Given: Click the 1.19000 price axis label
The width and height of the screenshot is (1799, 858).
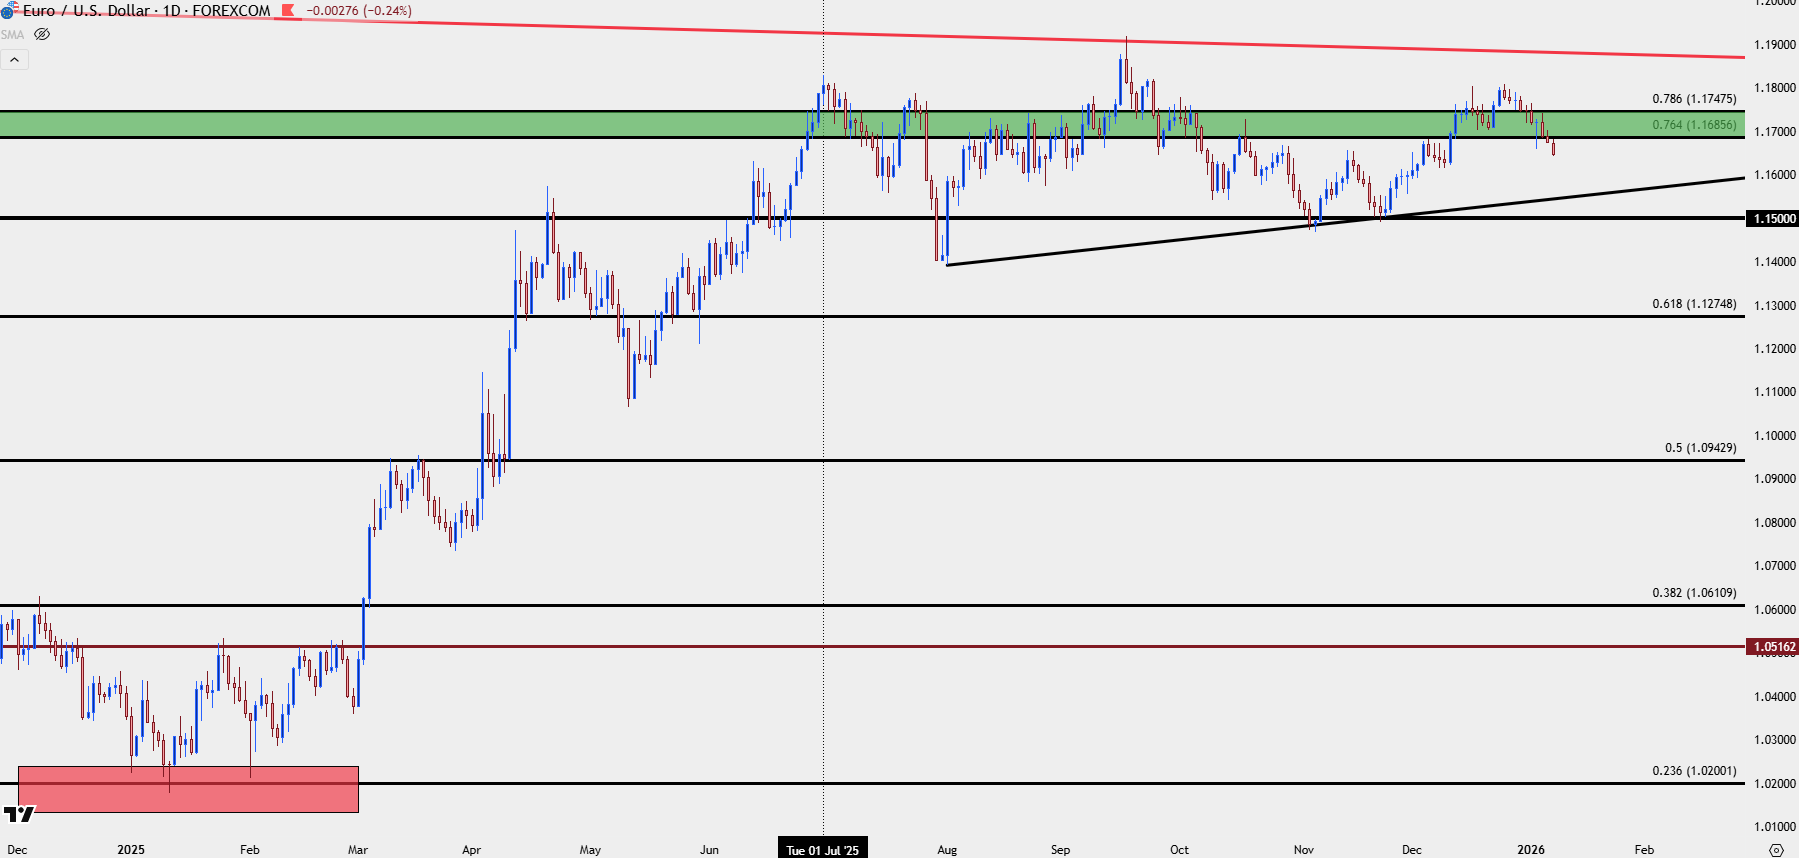Looking at the screenshot, I should 1775,45.
